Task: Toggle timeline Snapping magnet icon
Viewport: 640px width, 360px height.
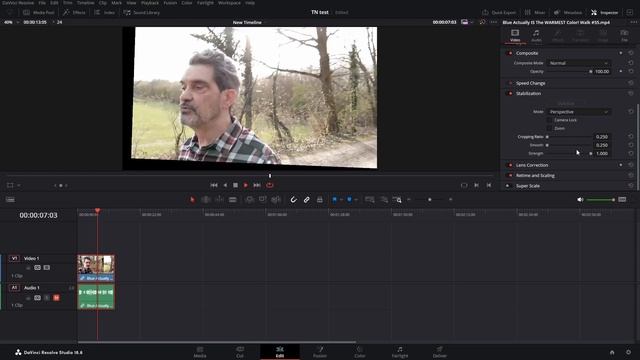Action: (293, 200)
